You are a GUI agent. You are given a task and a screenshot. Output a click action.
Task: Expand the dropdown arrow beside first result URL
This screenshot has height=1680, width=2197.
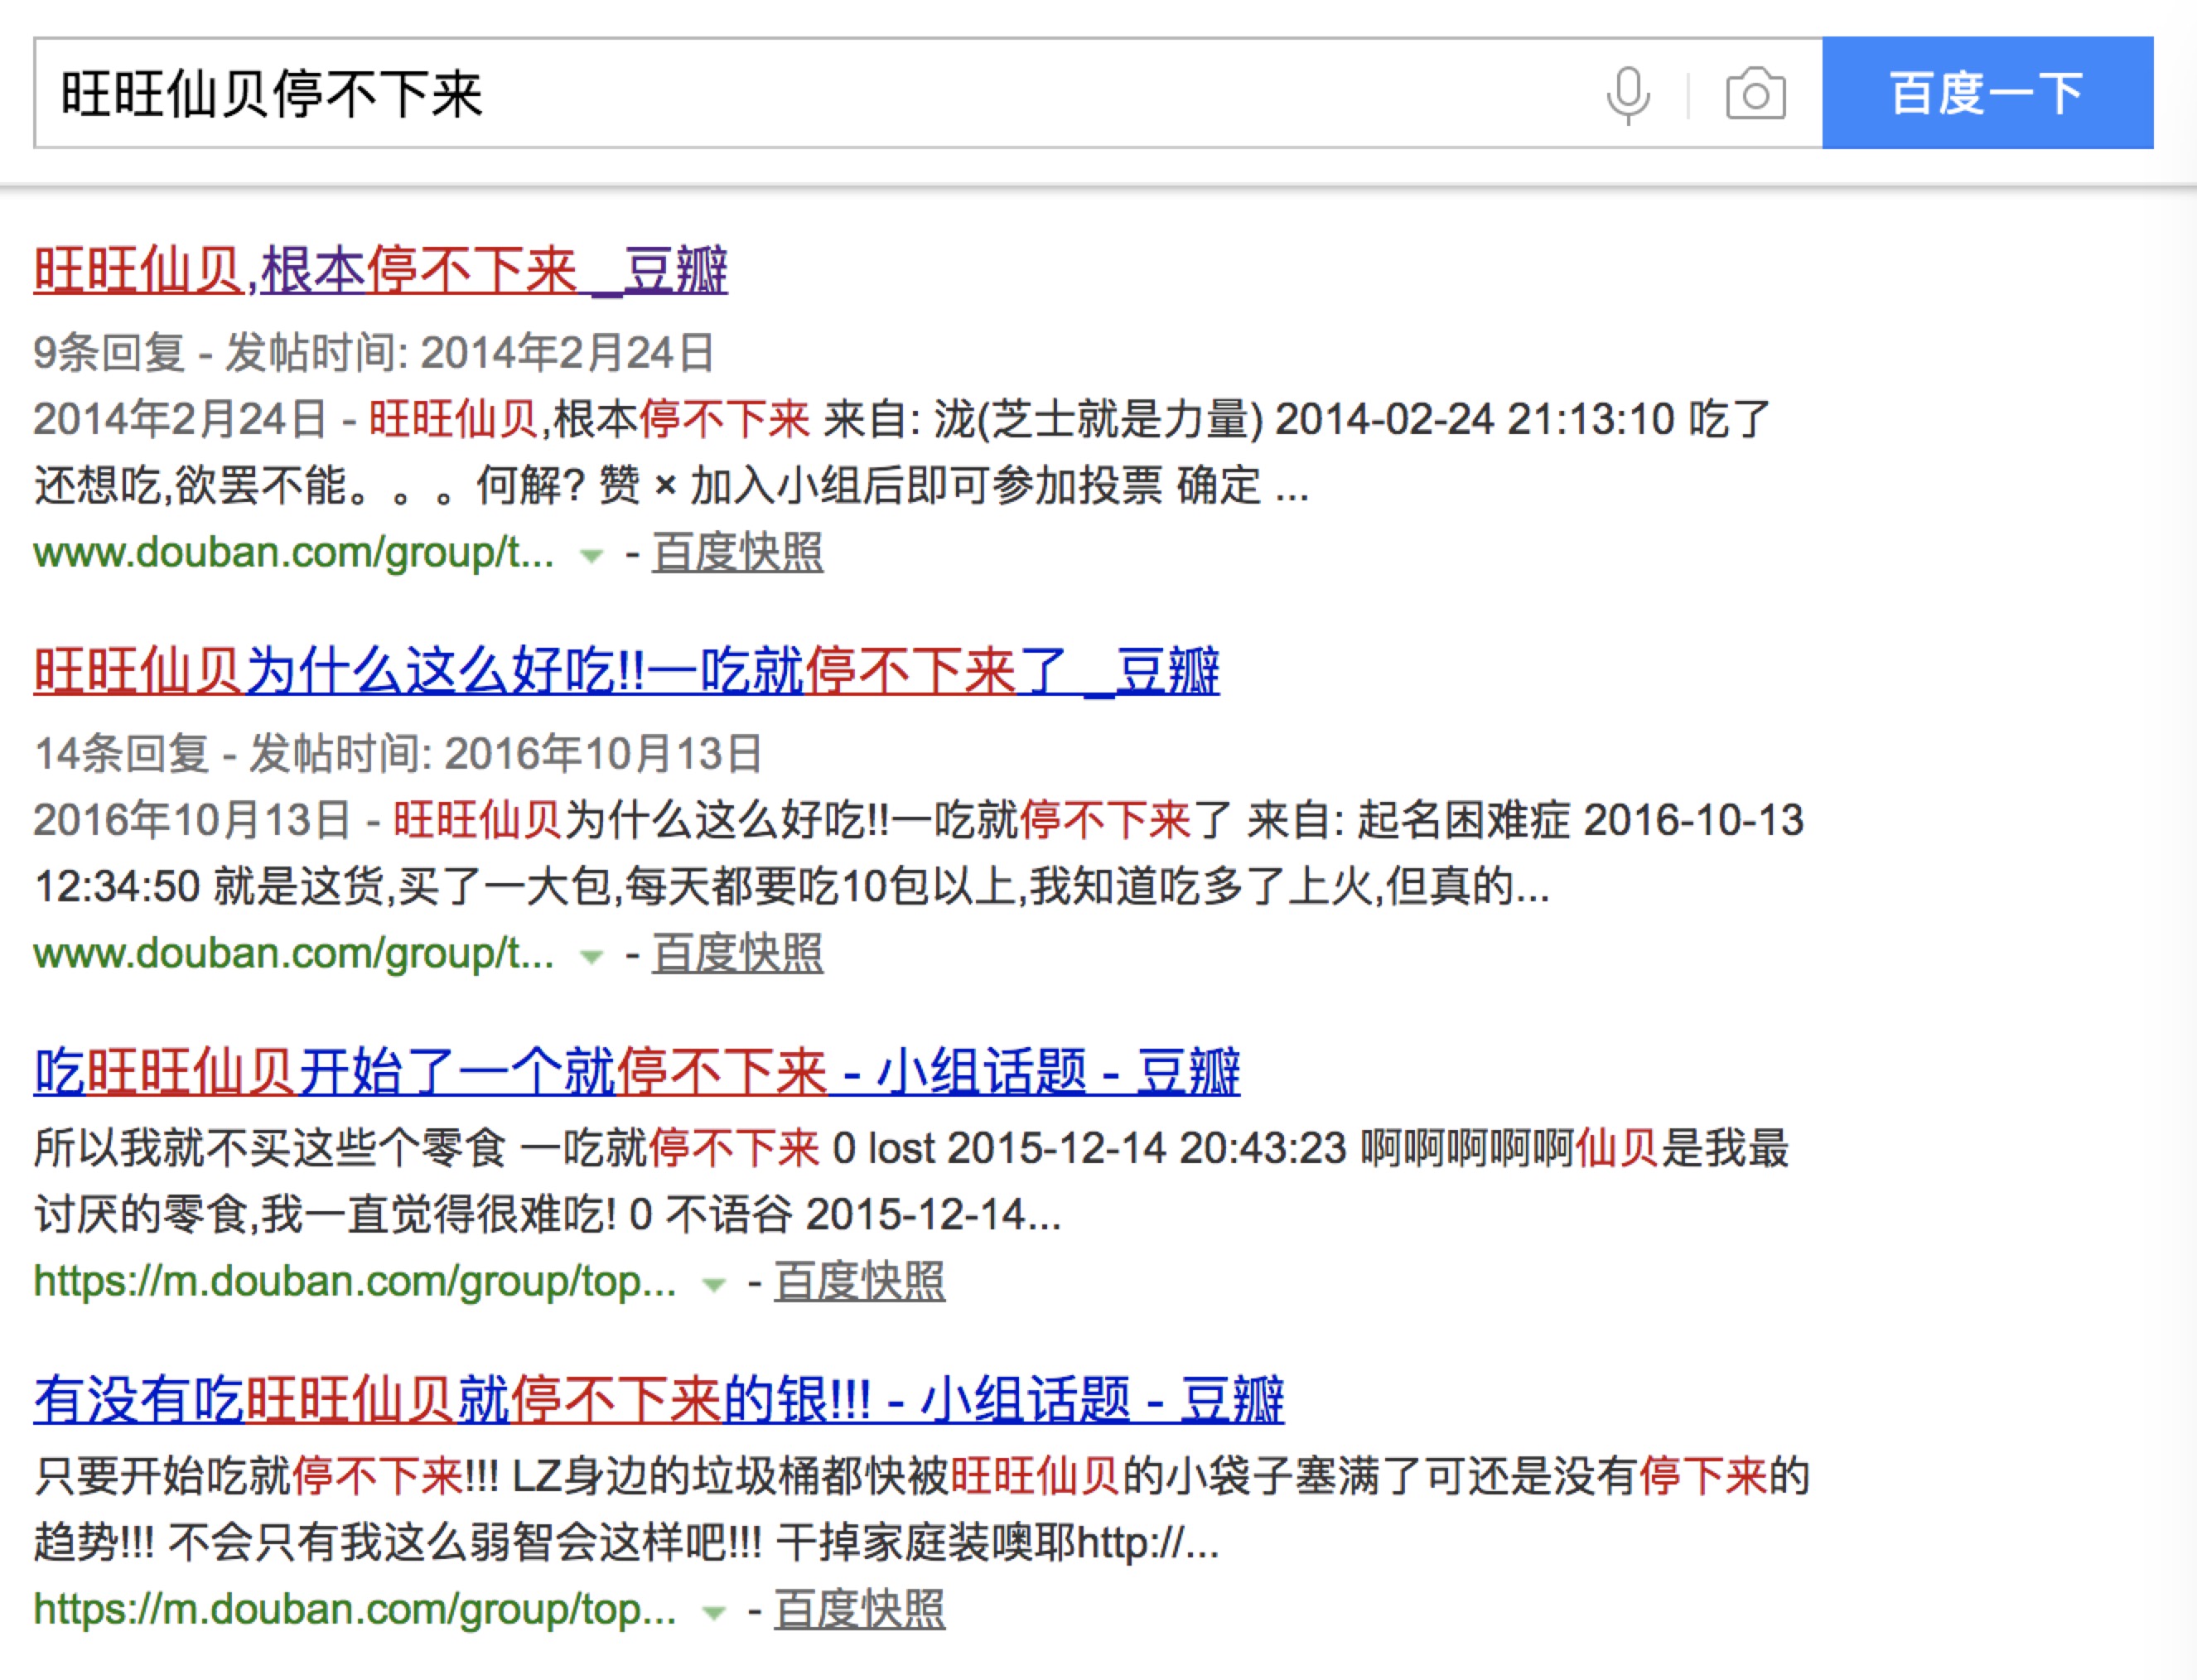click(x=591, y=556)
